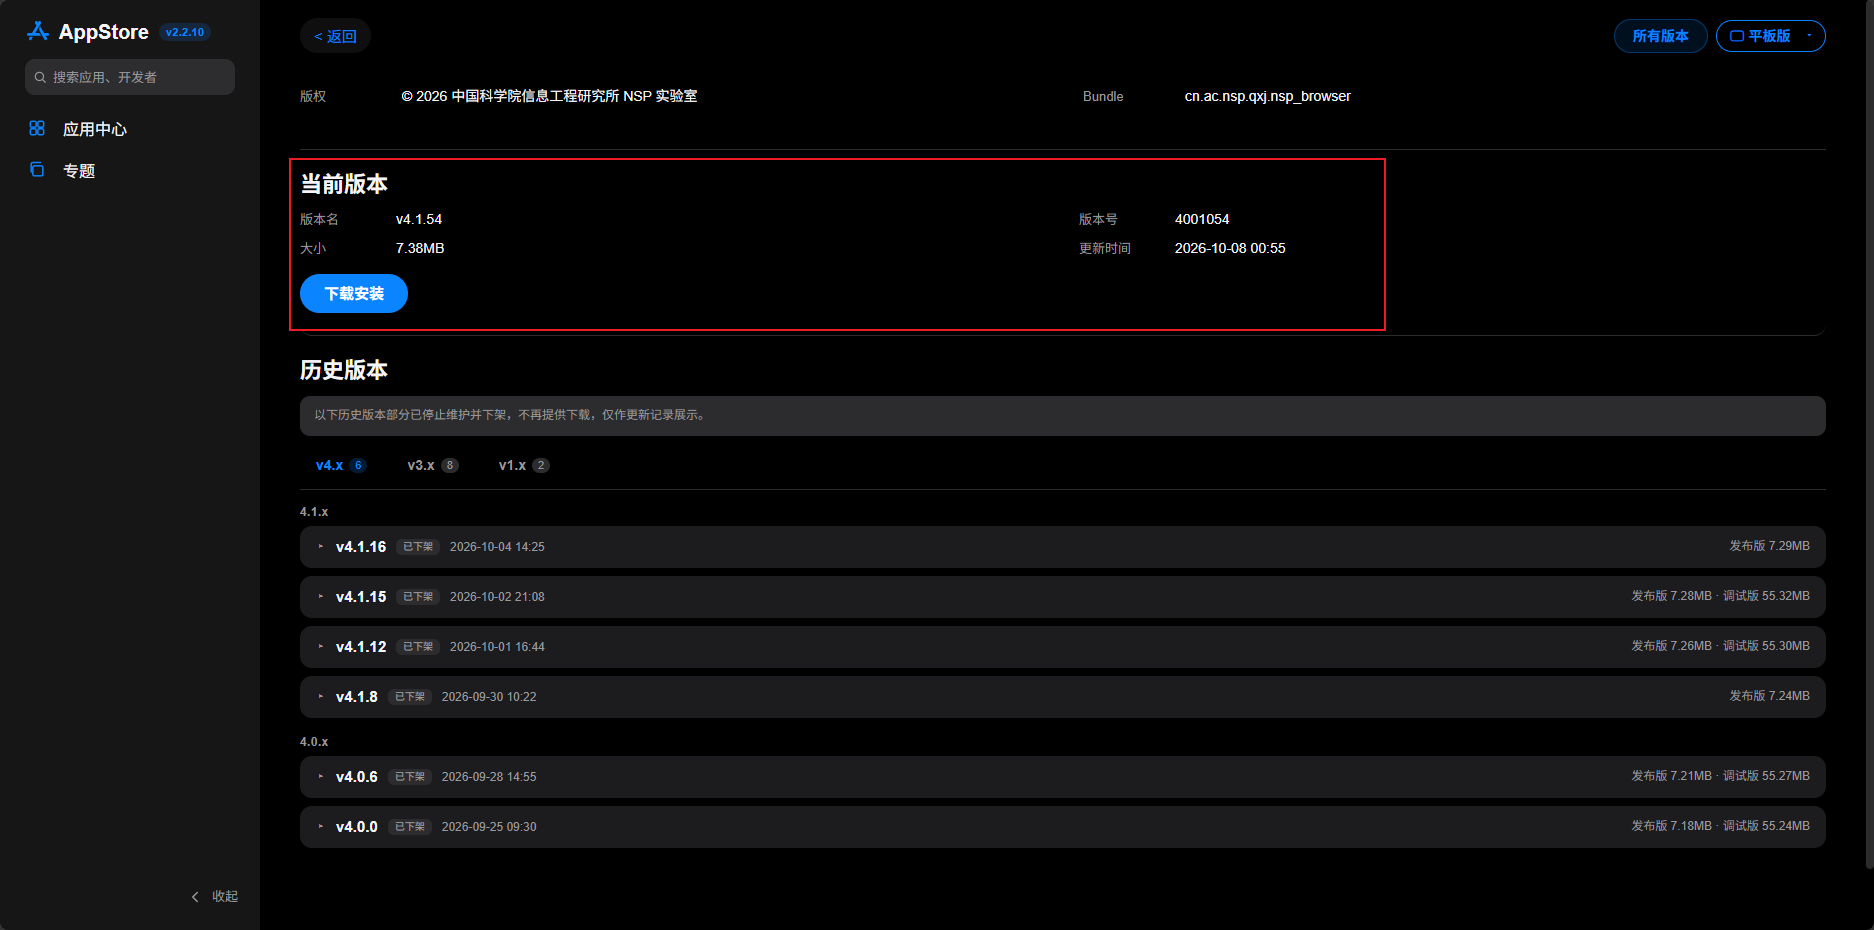
Task: Click the search magnifier icon
Action: pyautogui.click(x=40, y=77)
